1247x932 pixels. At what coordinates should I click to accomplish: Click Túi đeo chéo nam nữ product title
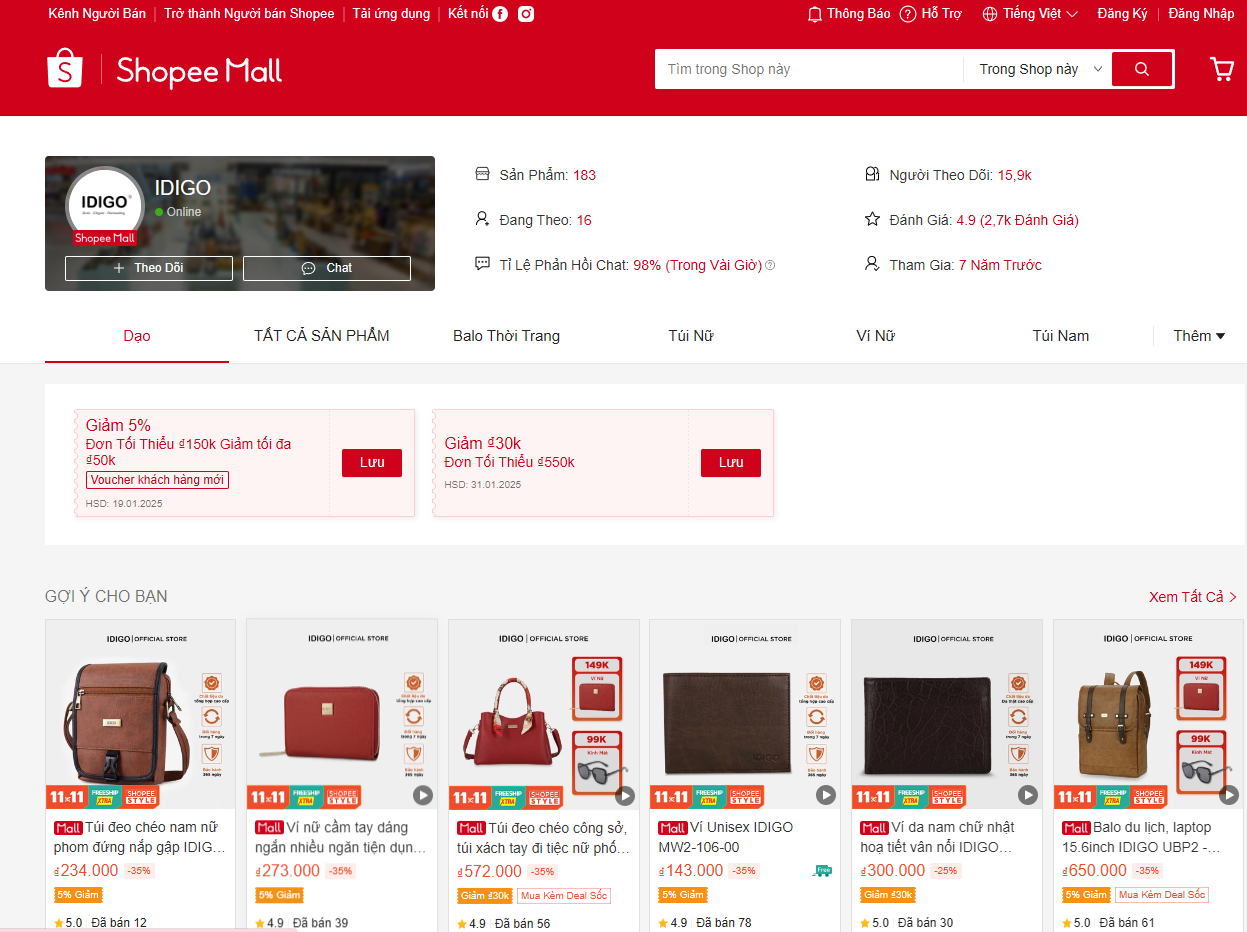(140, 837)
